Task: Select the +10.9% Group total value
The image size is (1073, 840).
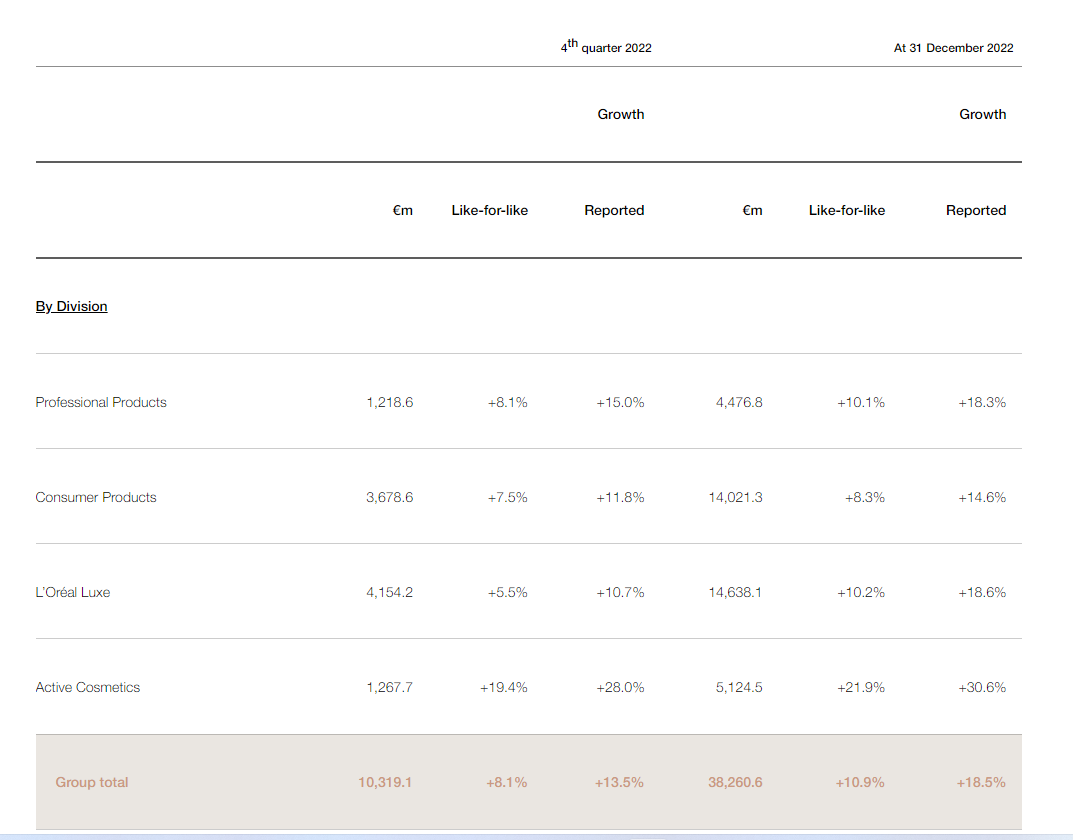Action: [x=860, y=783]
